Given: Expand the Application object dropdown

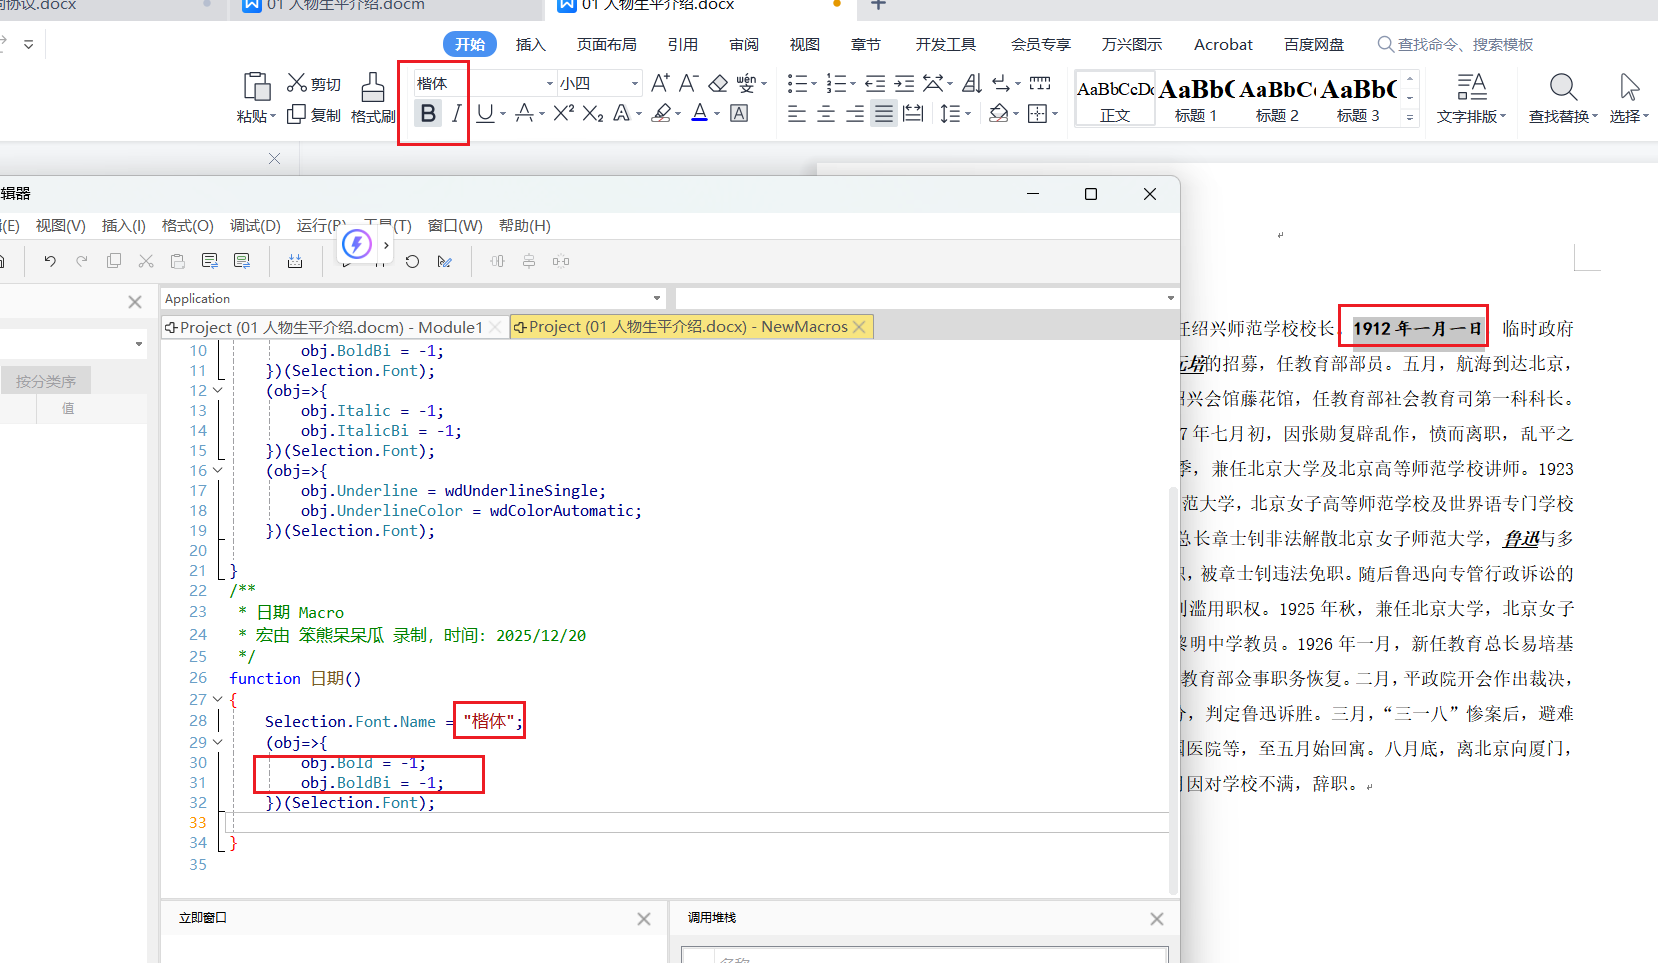Looking at the screenshot, I should 657,299.
